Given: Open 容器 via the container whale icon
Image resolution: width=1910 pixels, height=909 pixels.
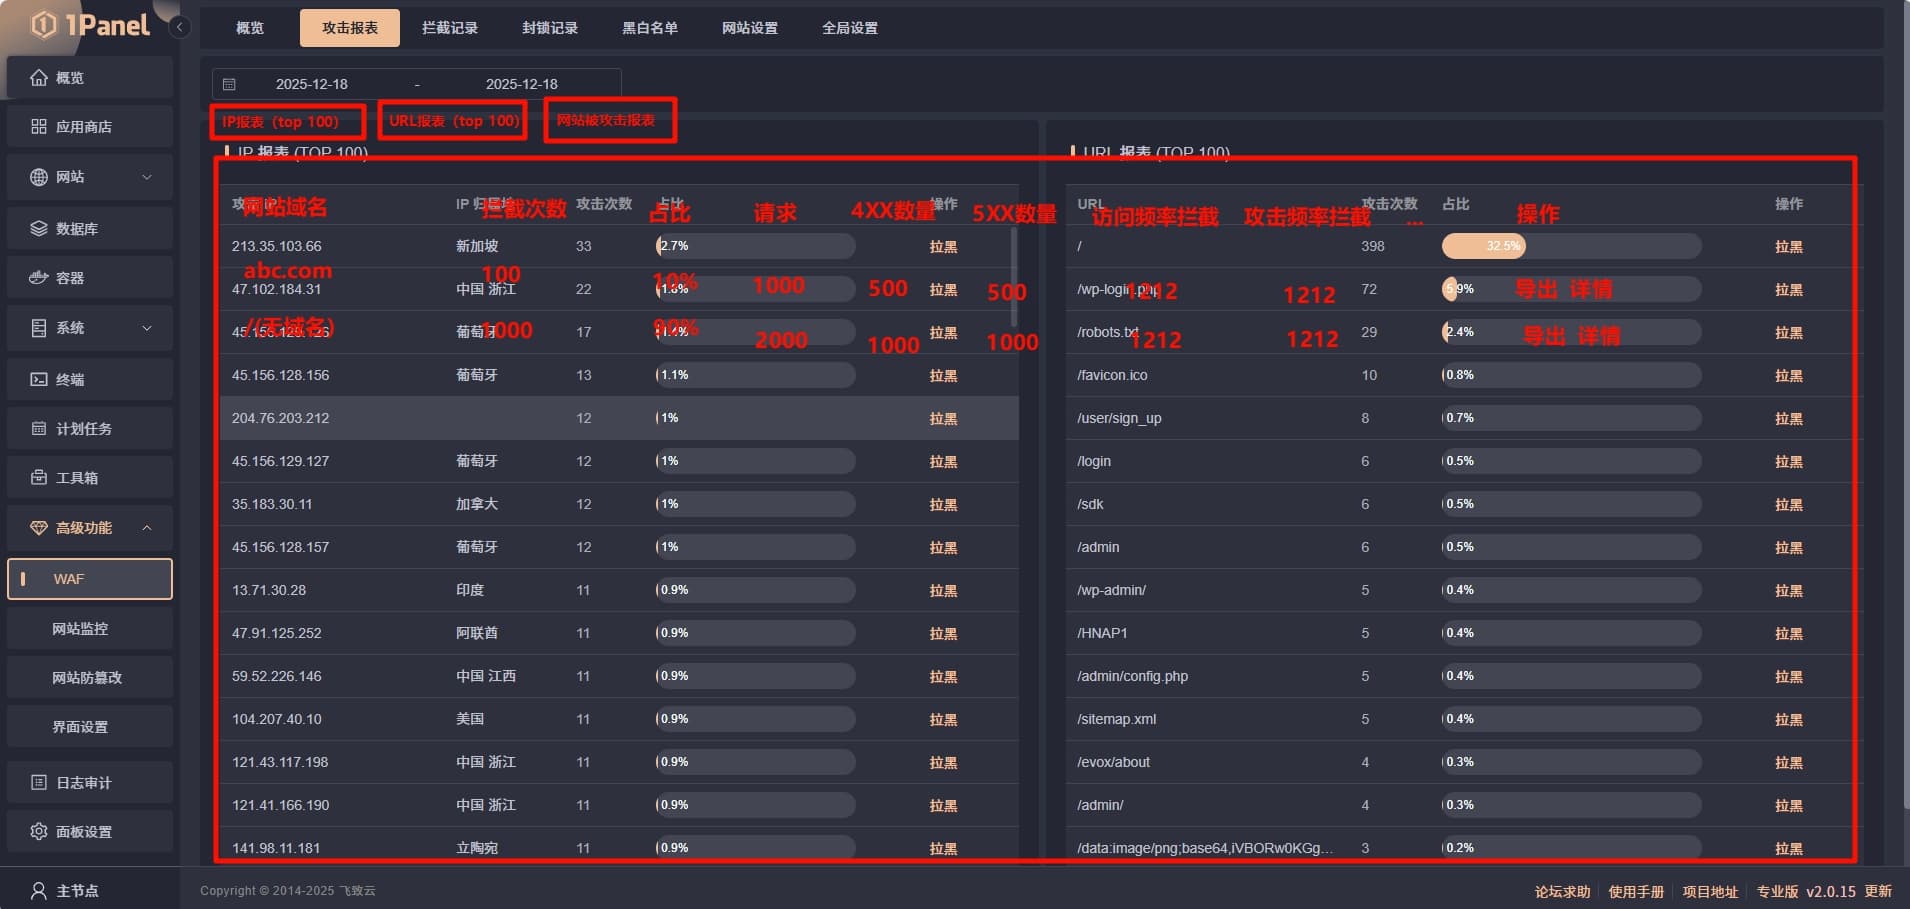Looking at the screenshot, I should (39, 278).
